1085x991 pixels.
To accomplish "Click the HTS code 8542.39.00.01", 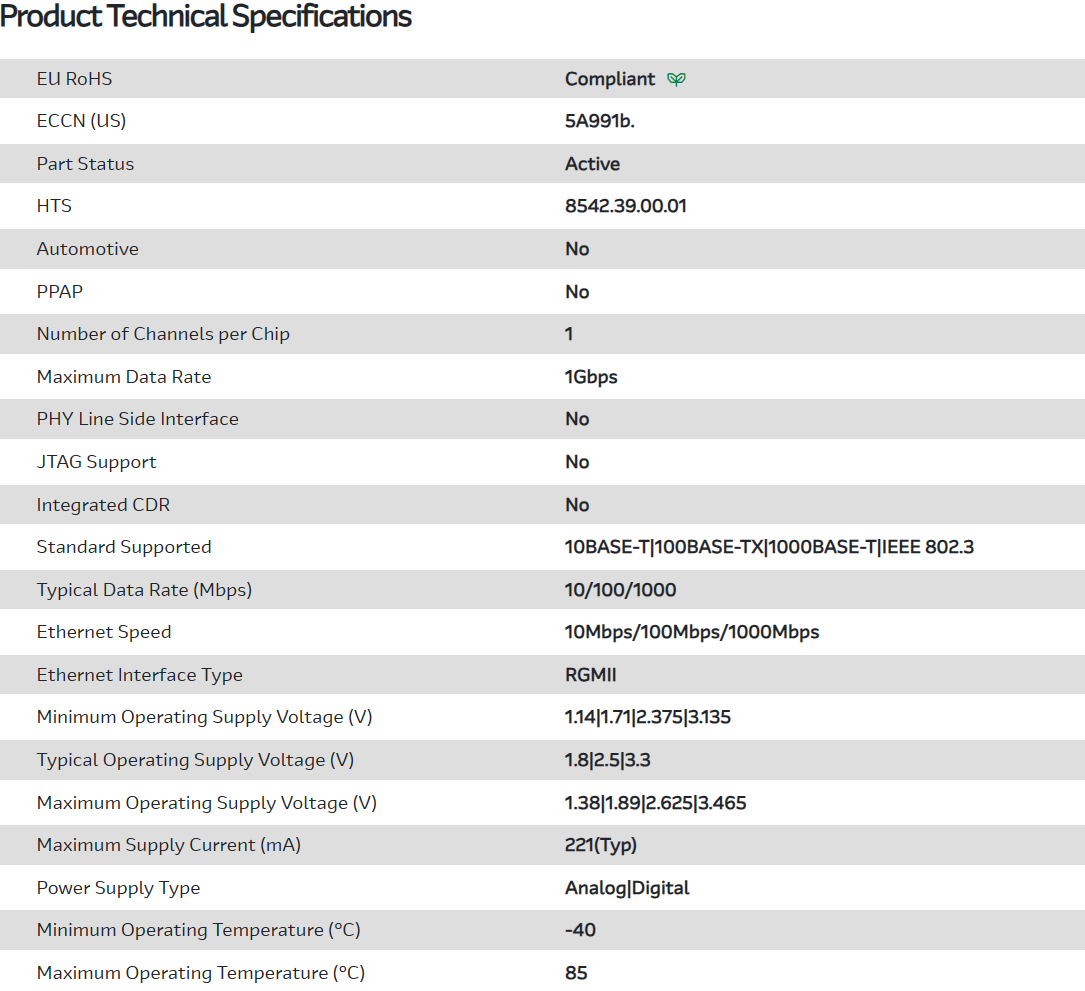I will (x=626, y=206).
